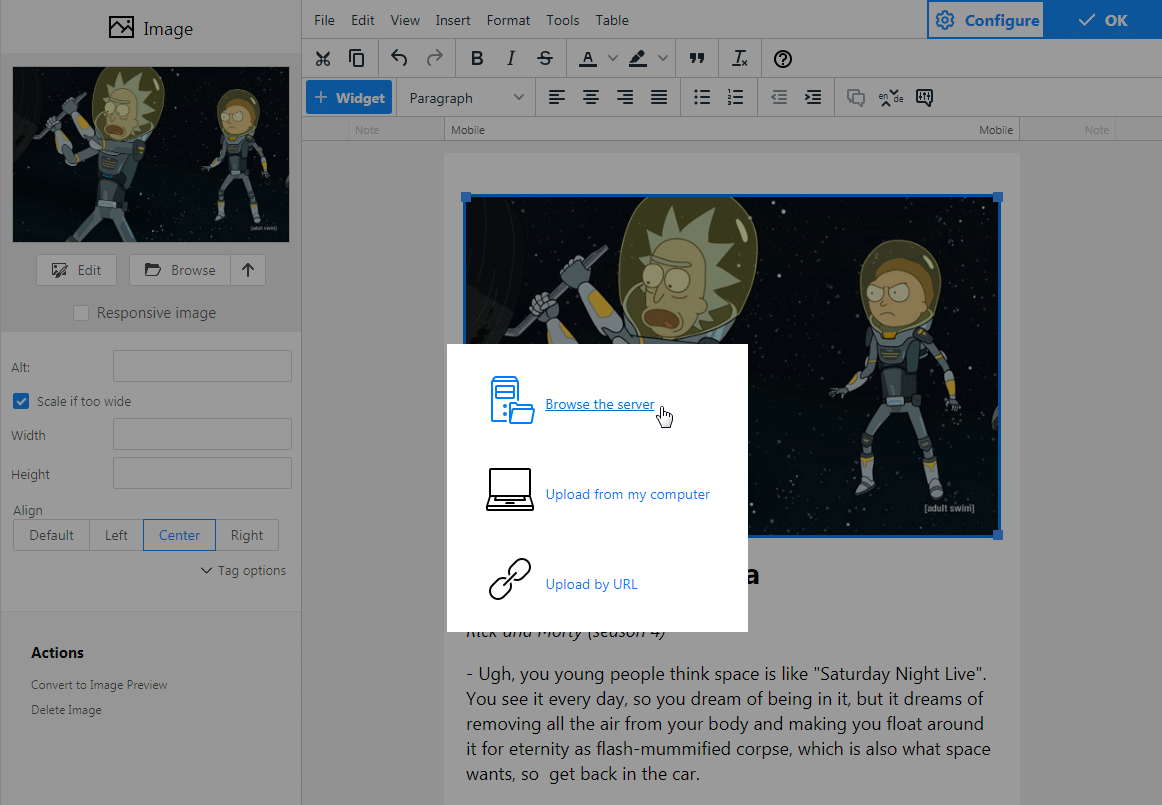Clear text formatting
Viewport: 1162px width, 805px height.
(740, 59)
